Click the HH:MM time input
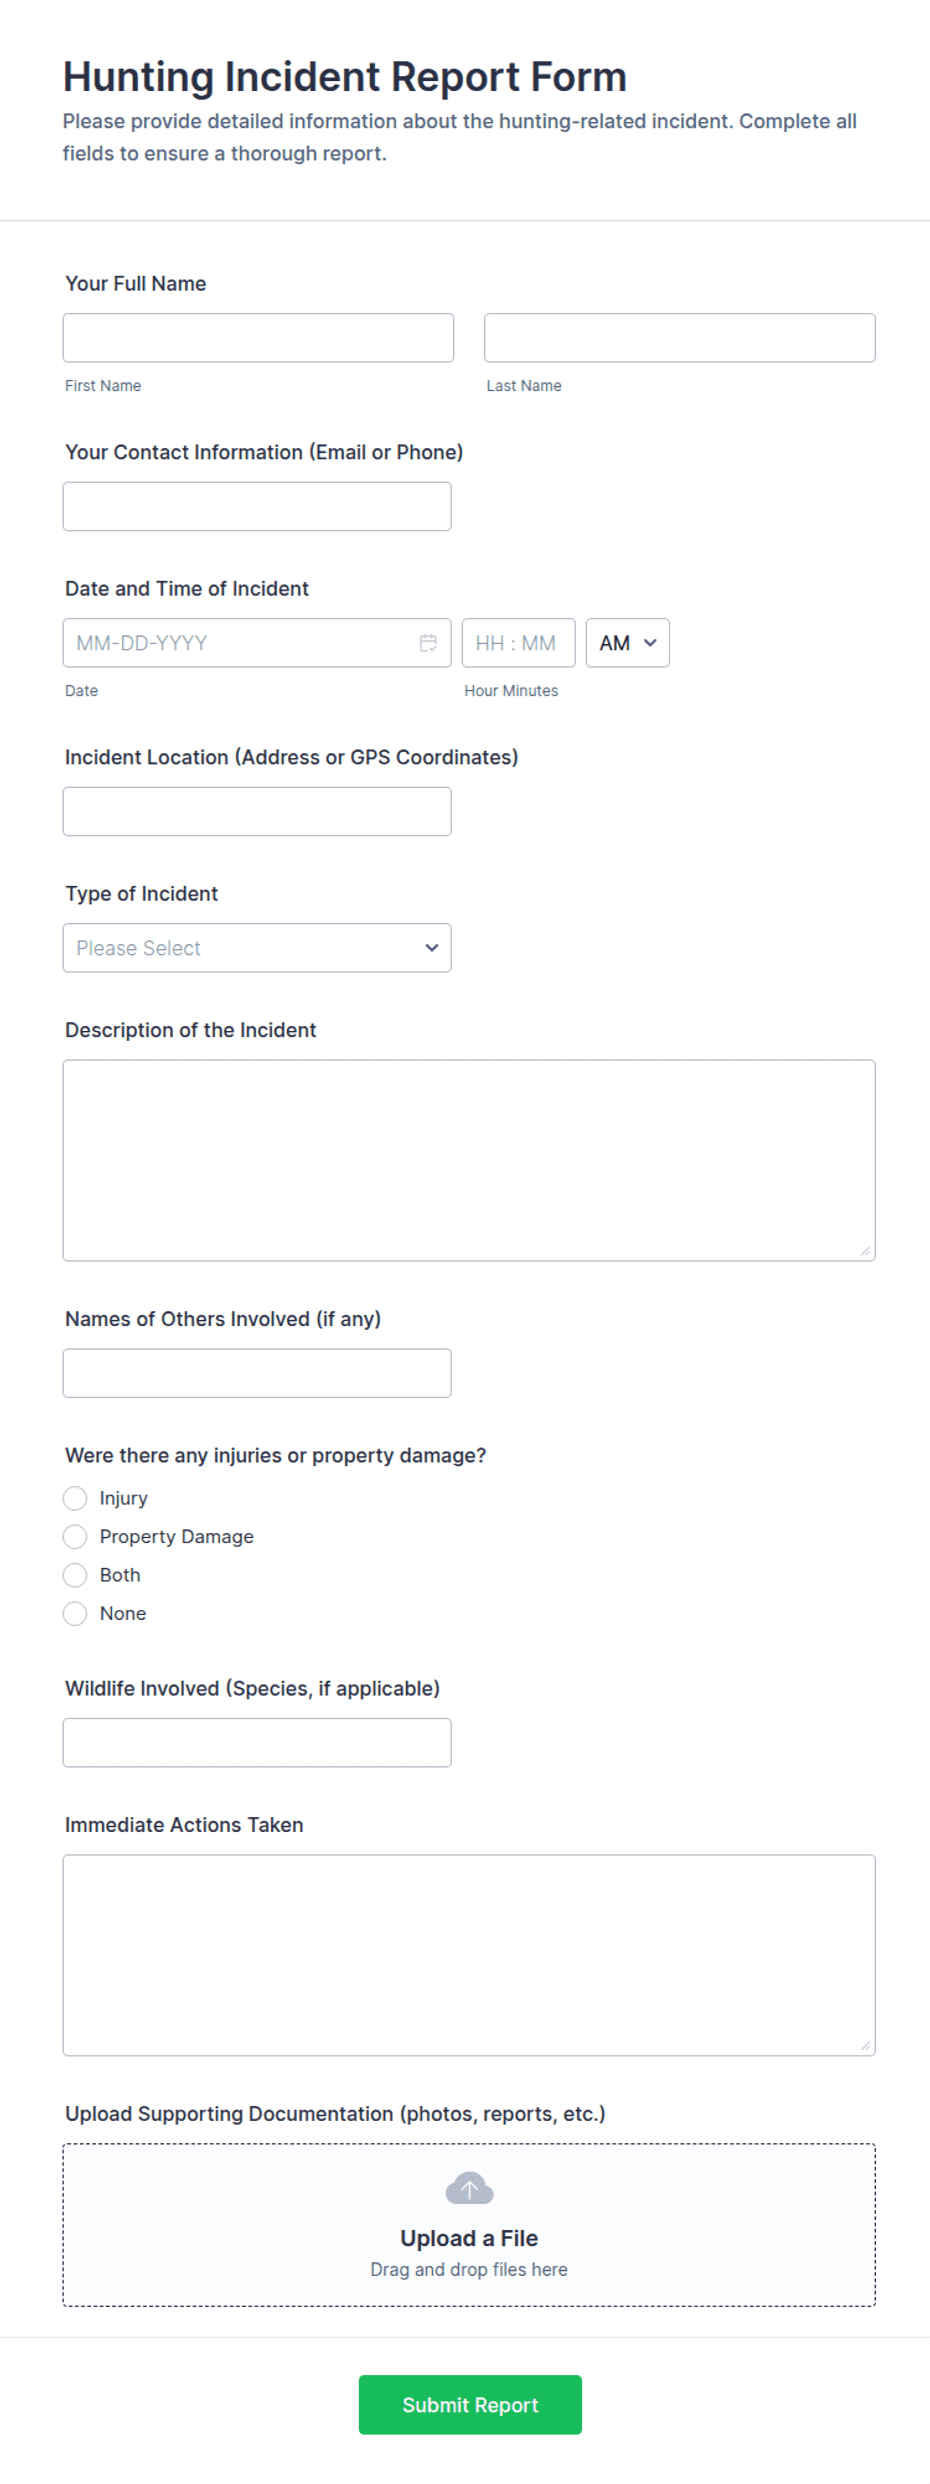The image size is (930, 2484). [518, 643]
